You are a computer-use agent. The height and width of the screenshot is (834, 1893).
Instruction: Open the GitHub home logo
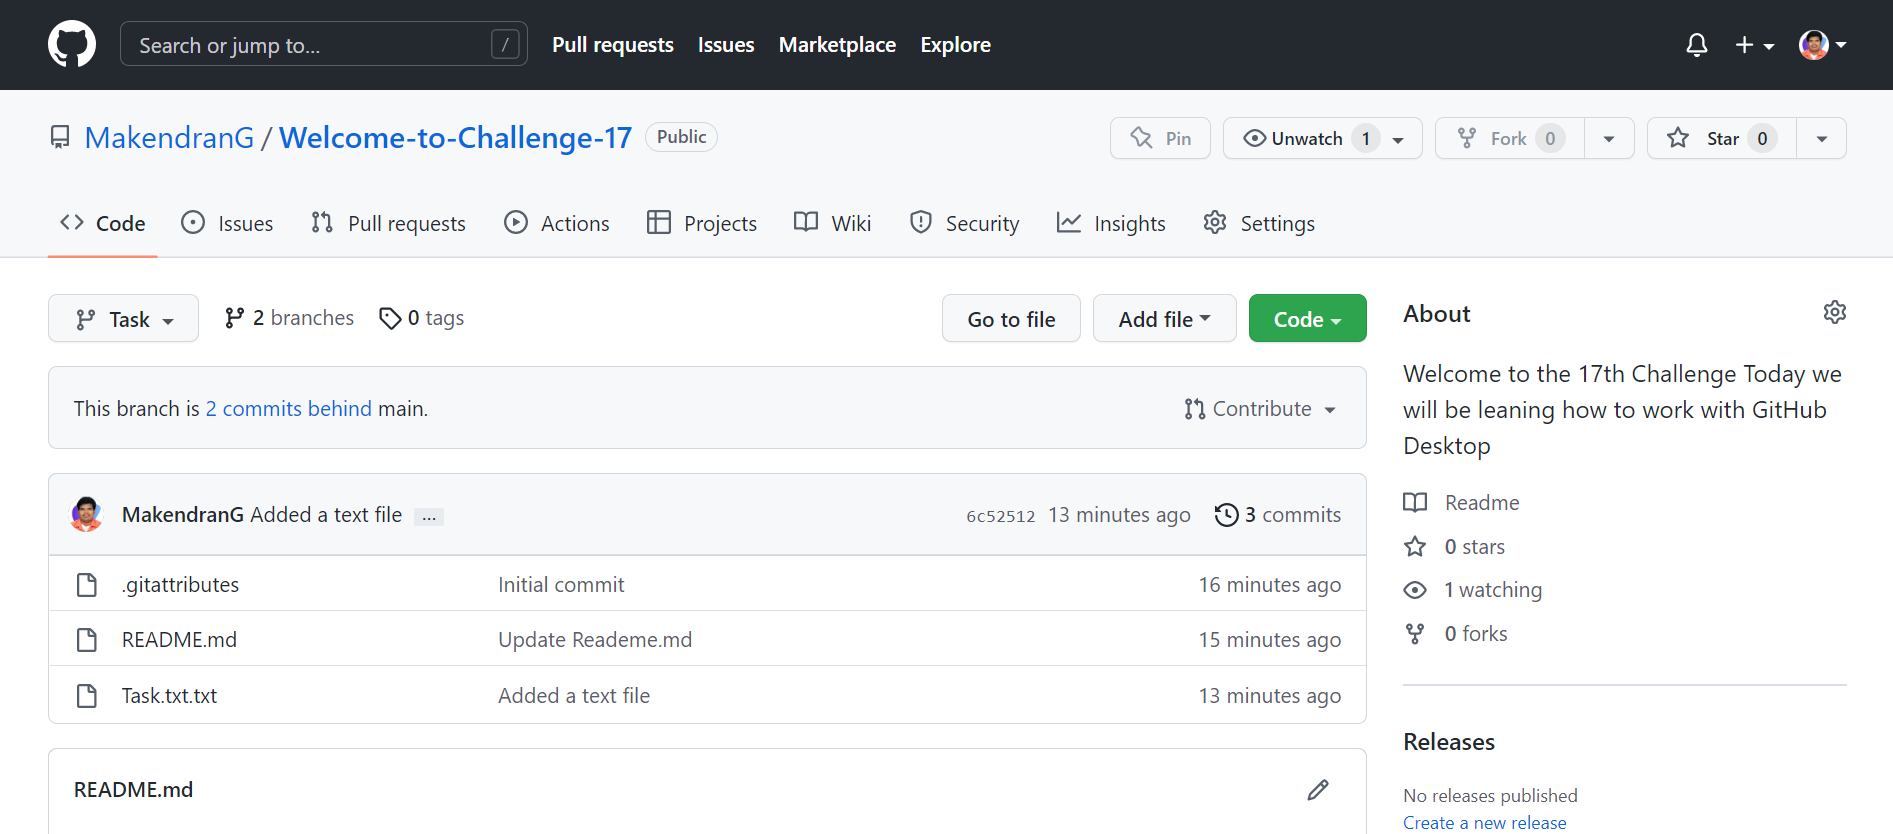[72, 45]
